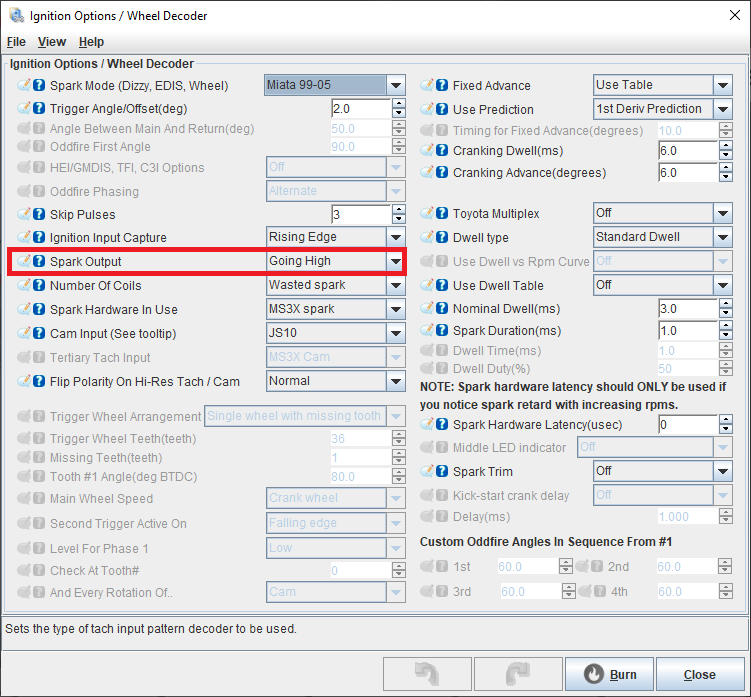Viewport: 751px width, 697px height.
Task: Click the undo arrow button
Action: click(427, 674)
